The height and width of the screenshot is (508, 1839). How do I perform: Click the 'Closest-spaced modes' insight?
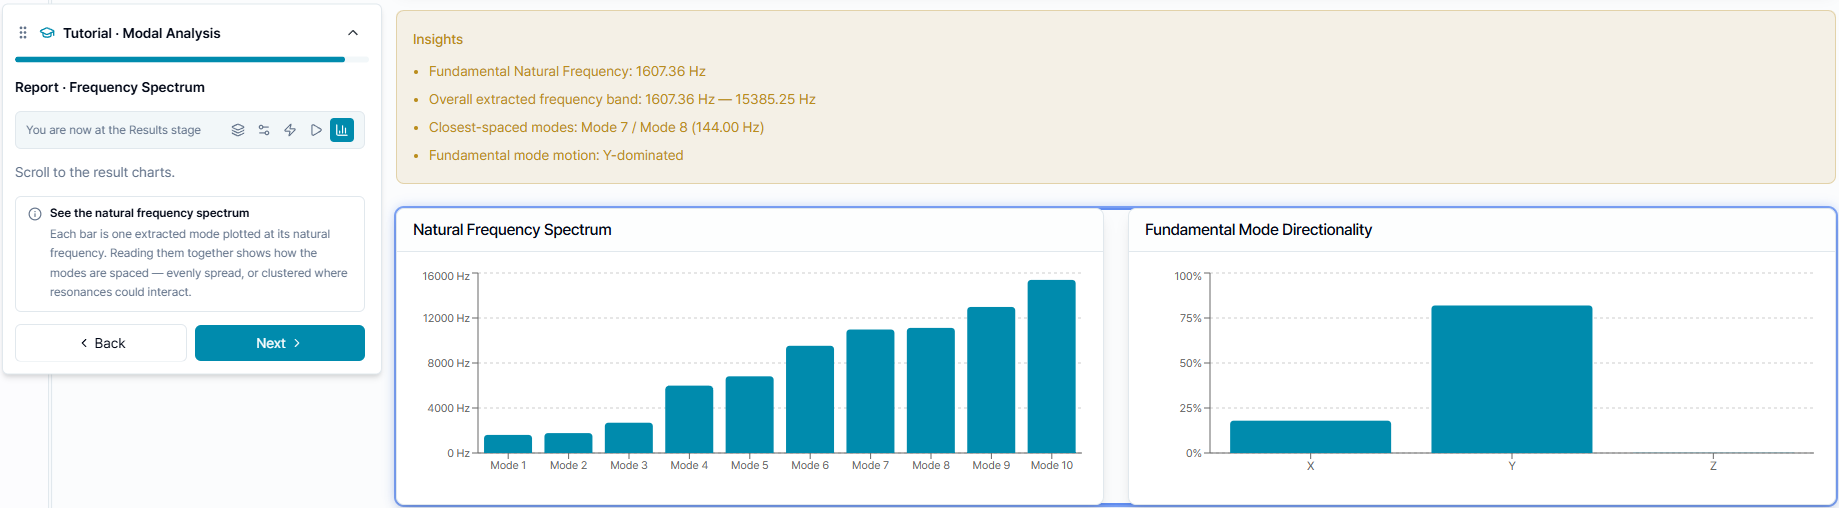point(596,127)
